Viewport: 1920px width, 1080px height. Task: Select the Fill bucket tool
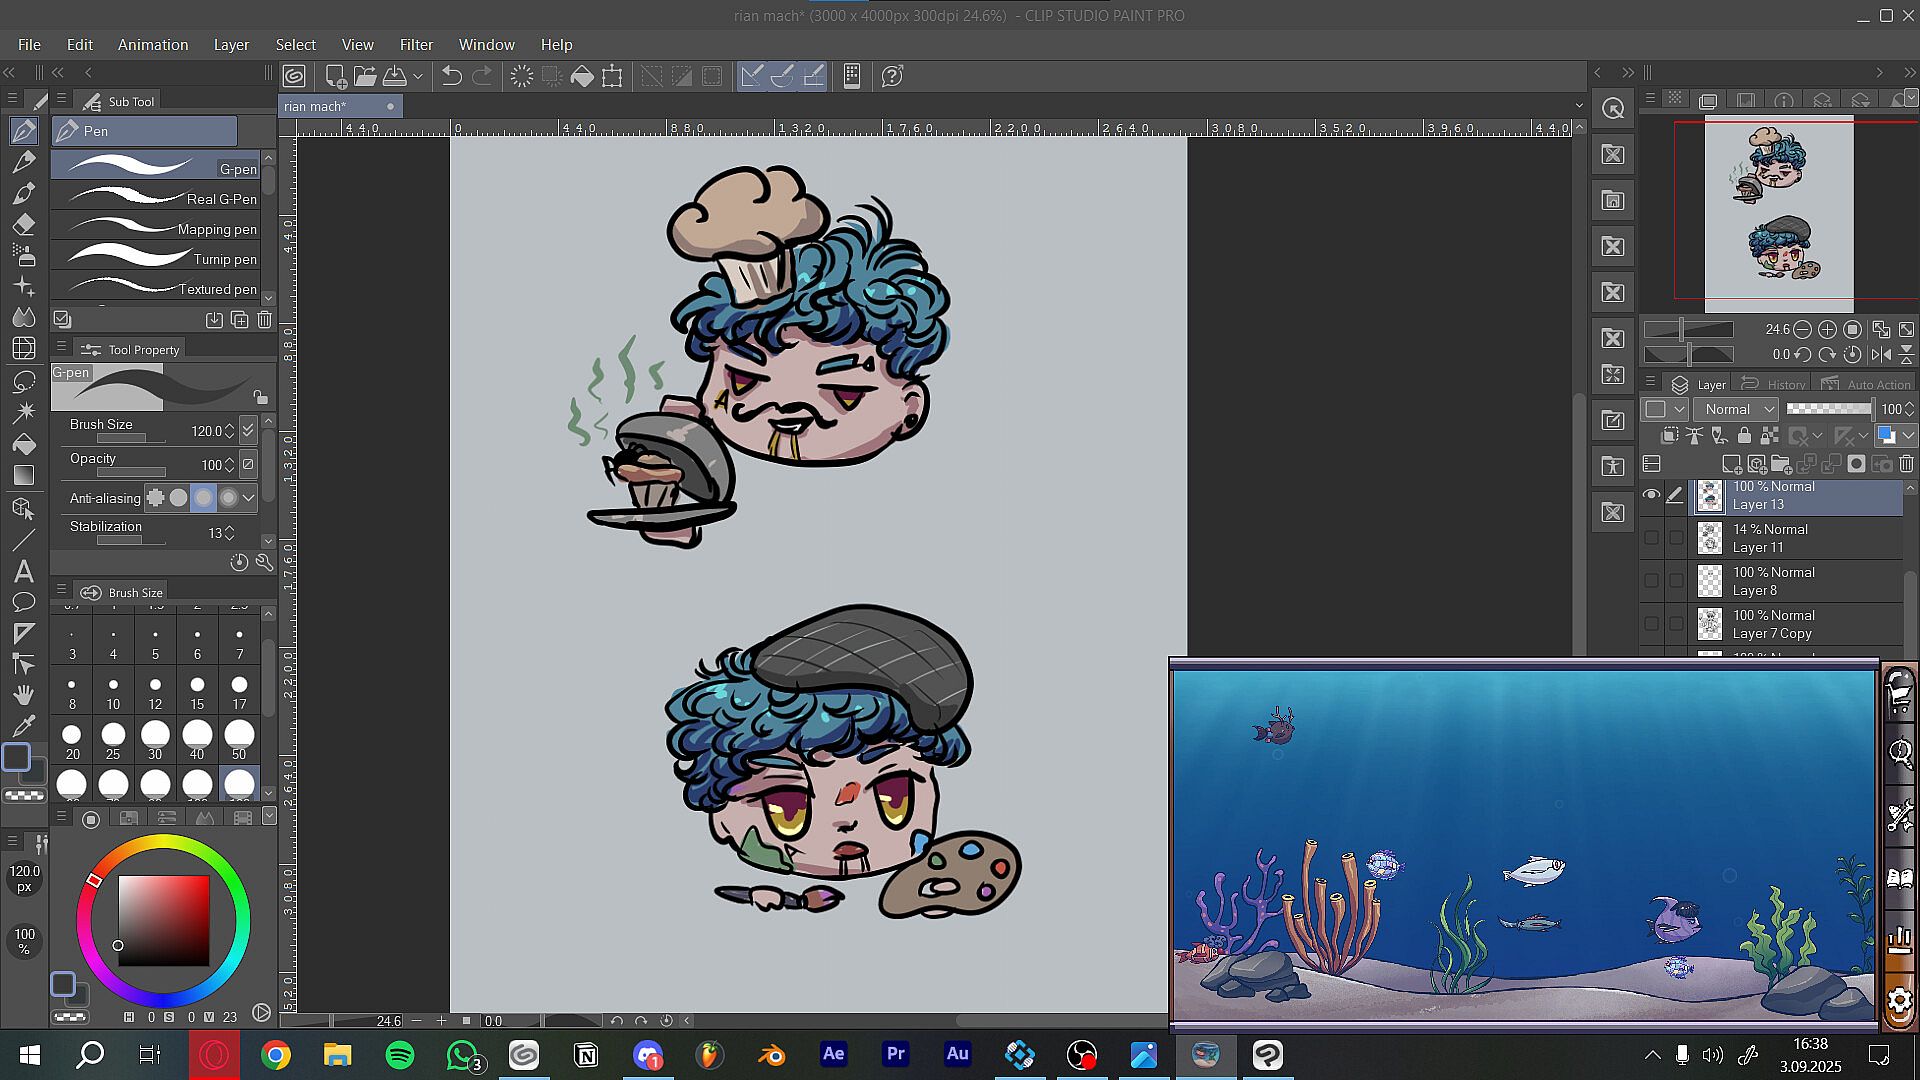(x=24, y=444)
